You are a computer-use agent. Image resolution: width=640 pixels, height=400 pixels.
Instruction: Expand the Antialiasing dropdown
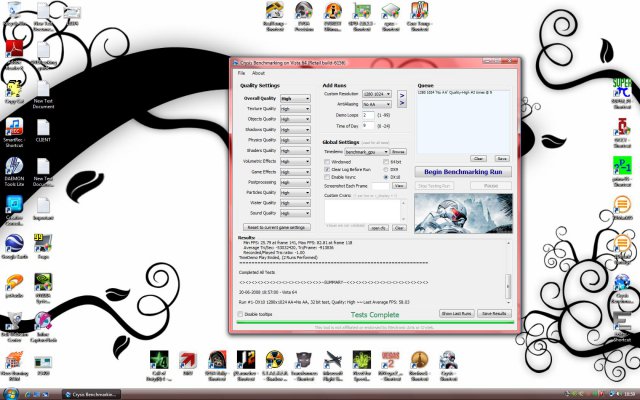377,104
